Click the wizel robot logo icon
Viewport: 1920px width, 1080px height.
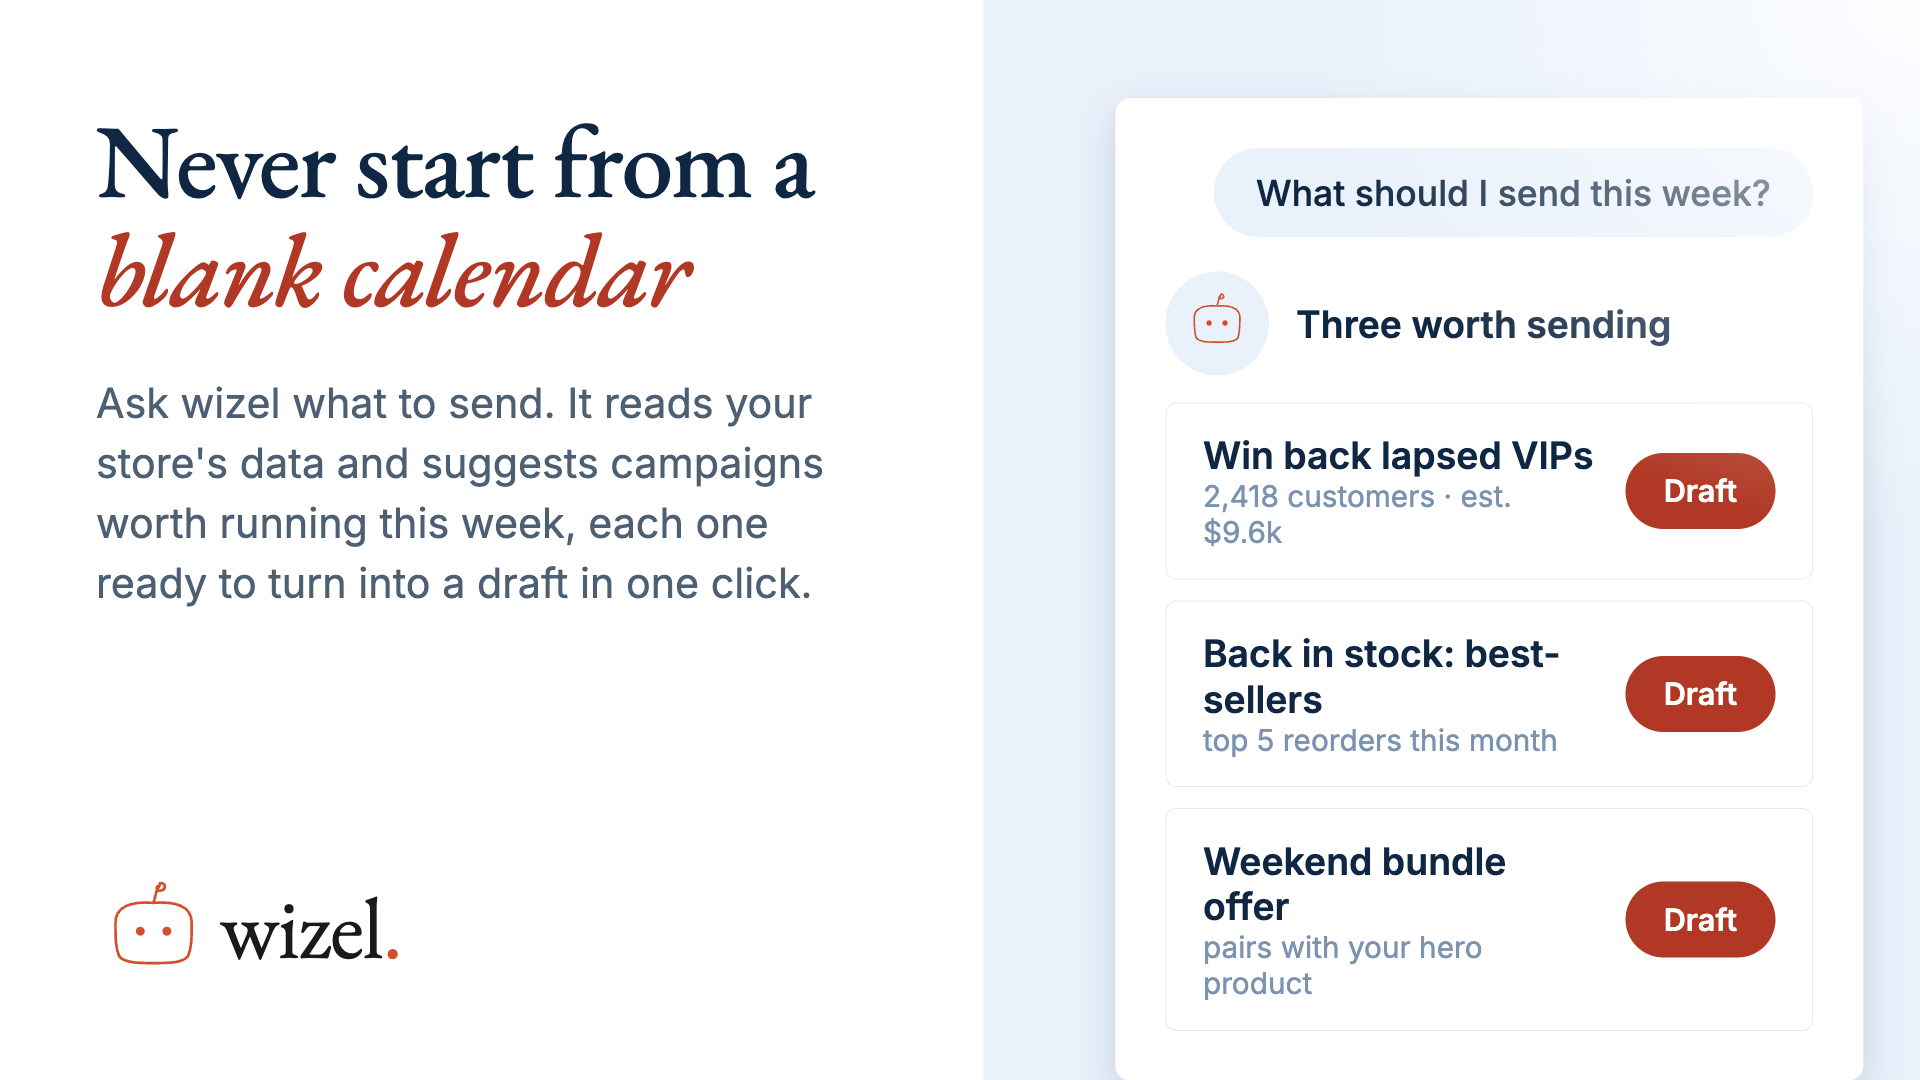pos(153,924)
